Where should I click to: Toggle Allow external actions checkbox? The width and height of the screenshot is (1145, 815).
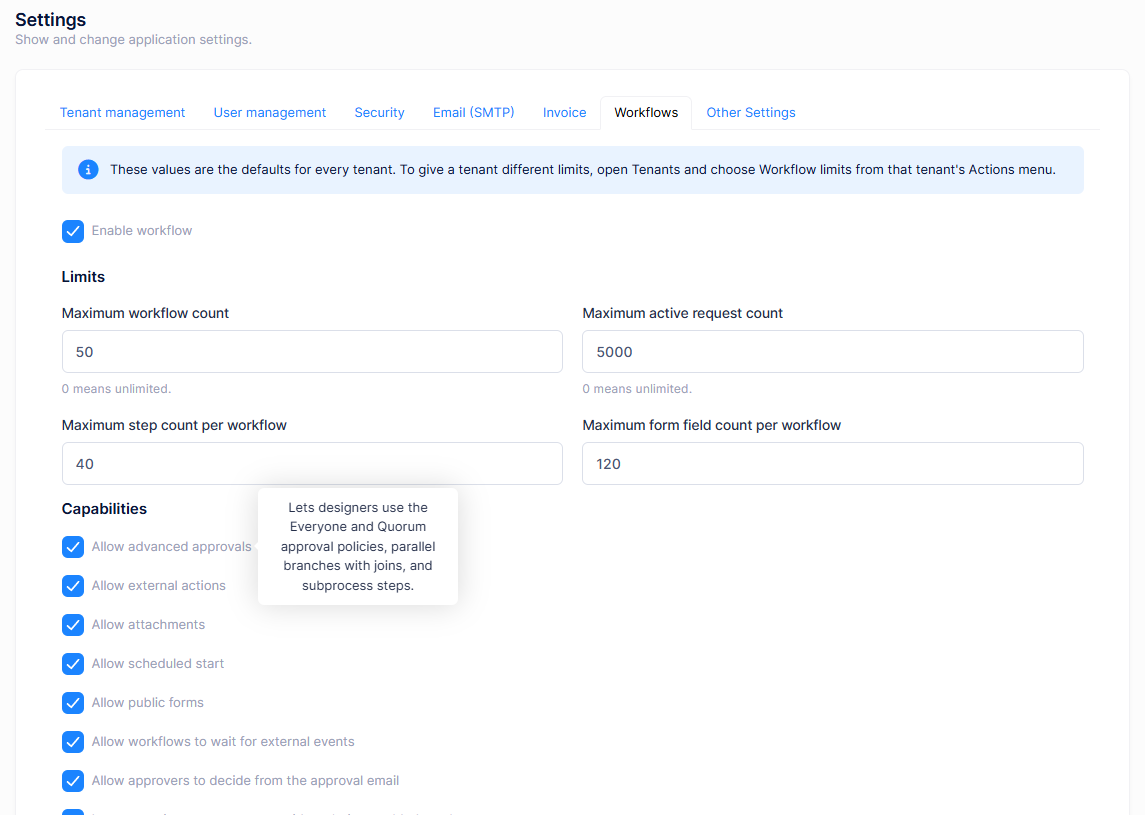pos(73,586)
